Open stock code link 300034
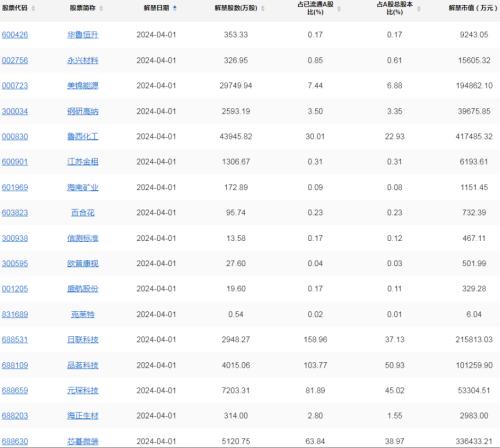Image resolution: width=500 pixels, height=448 pixels. pyautogui.click(x=15, y=111)
